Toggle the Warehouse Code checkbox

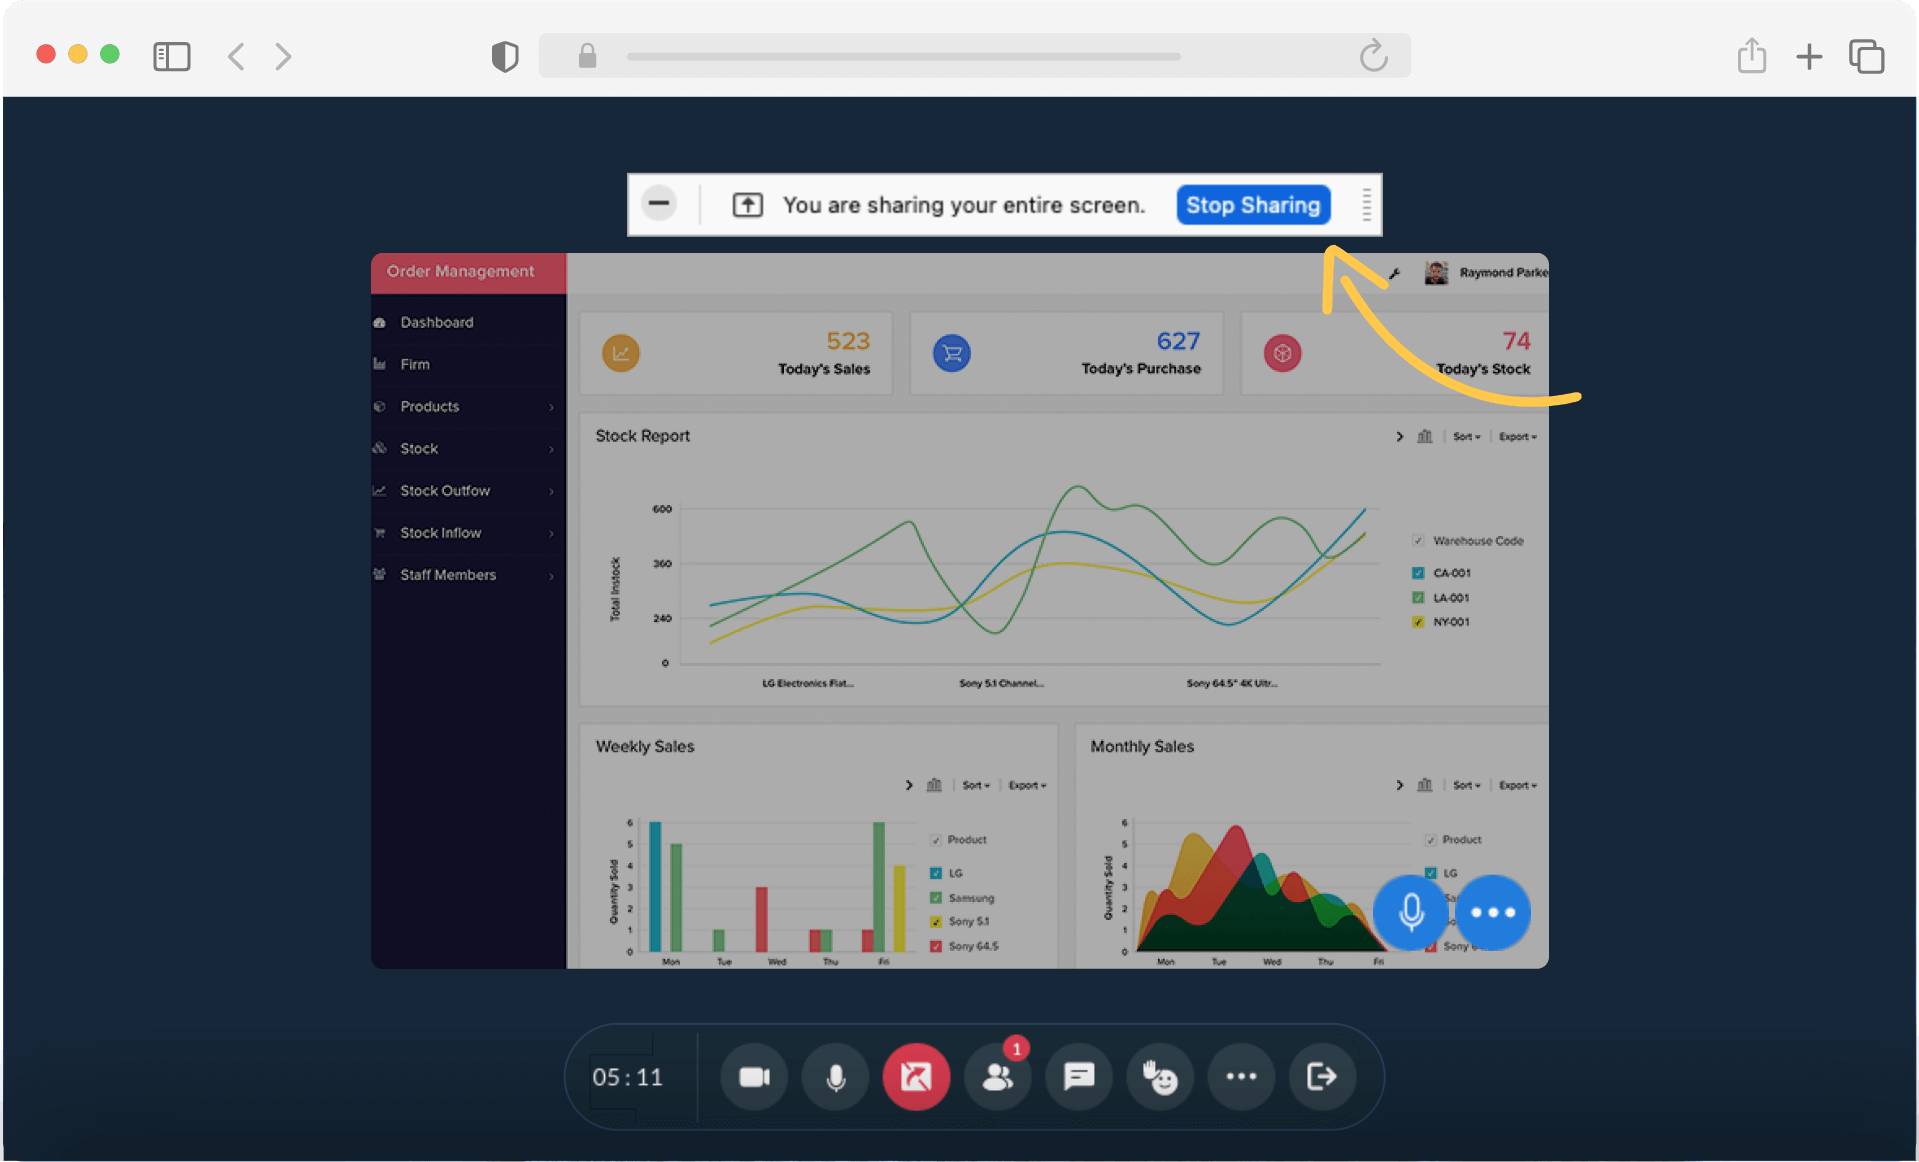click(x=1418, y=541)
